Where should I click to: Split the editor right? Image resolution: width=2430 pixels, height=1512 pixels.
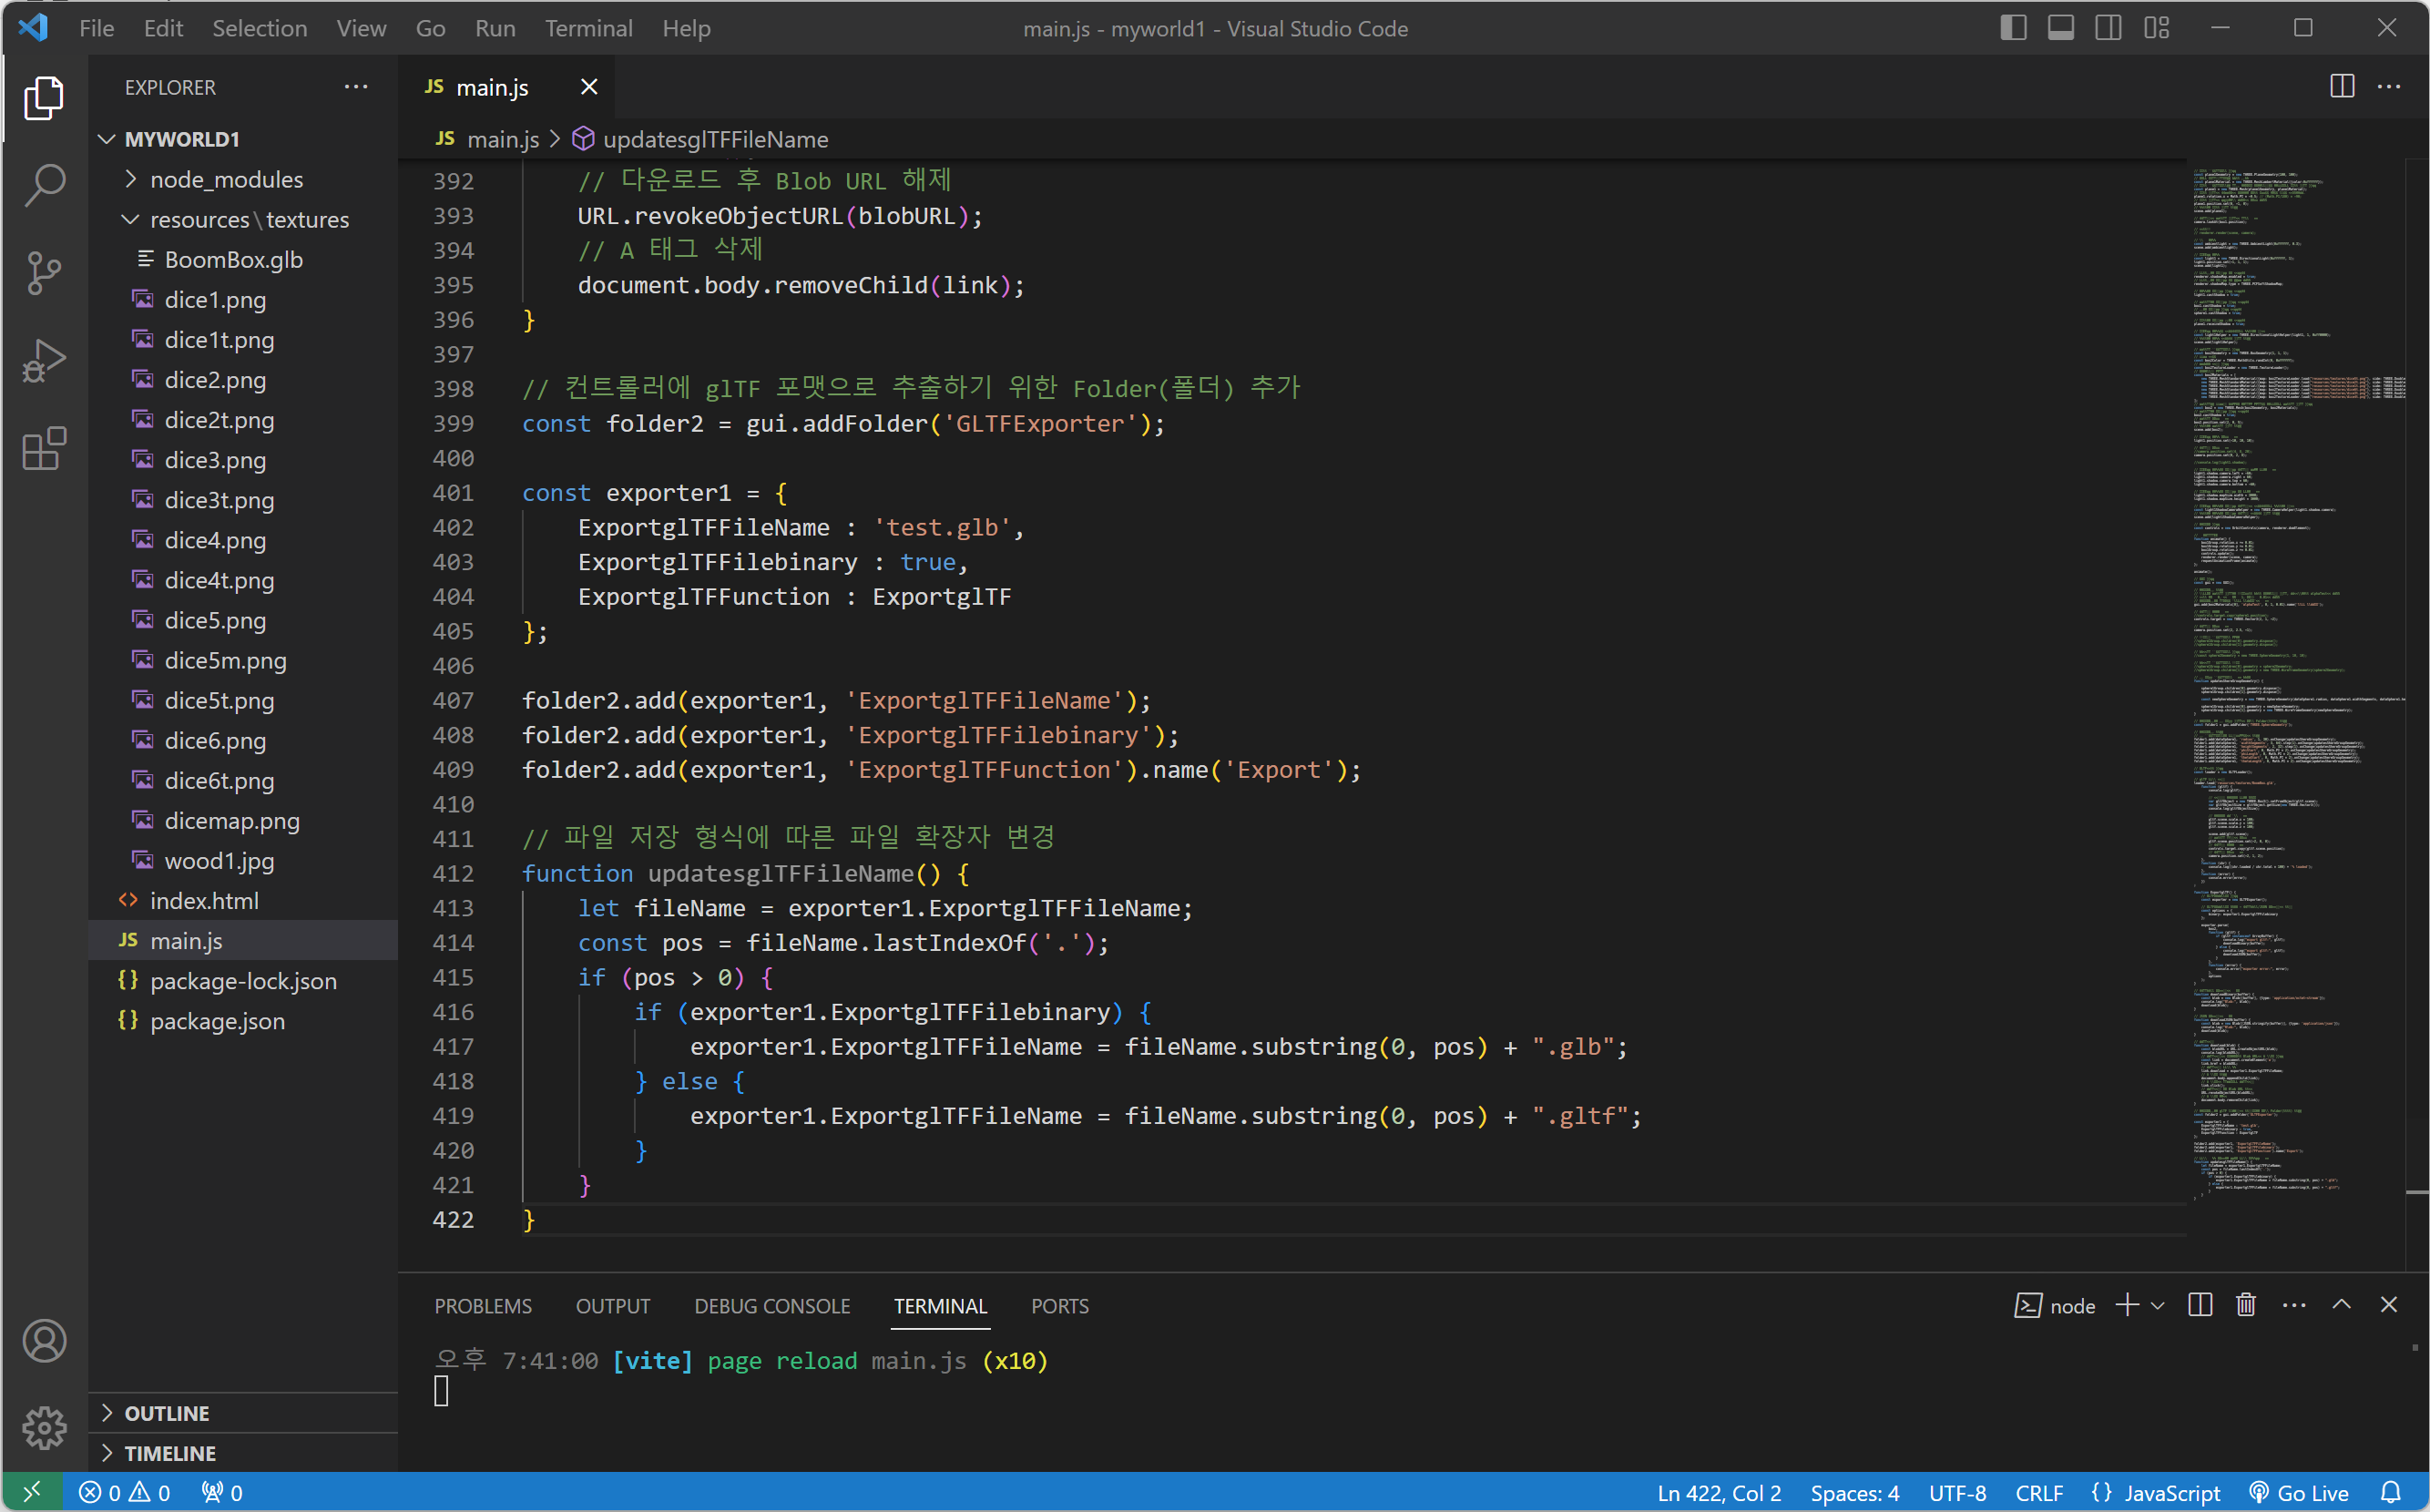2341,87
